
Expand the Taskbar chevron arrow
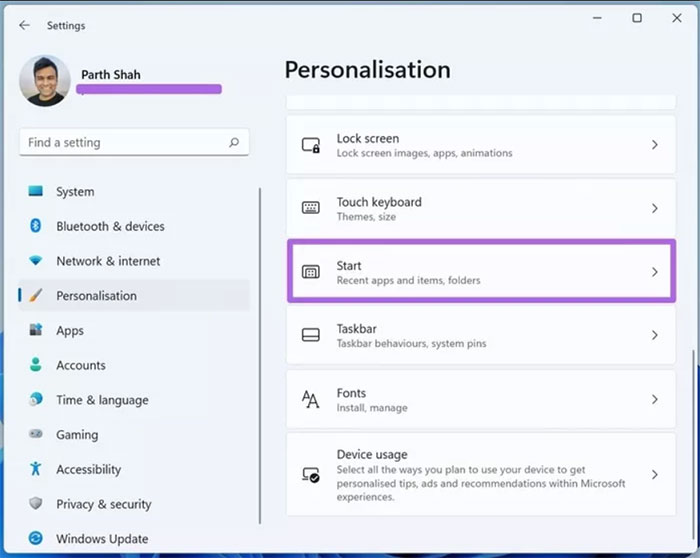(655, 335)
